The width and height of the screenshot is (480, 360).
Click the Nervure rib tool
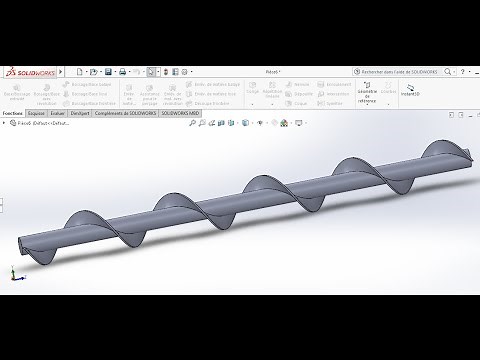click(297, 84)
